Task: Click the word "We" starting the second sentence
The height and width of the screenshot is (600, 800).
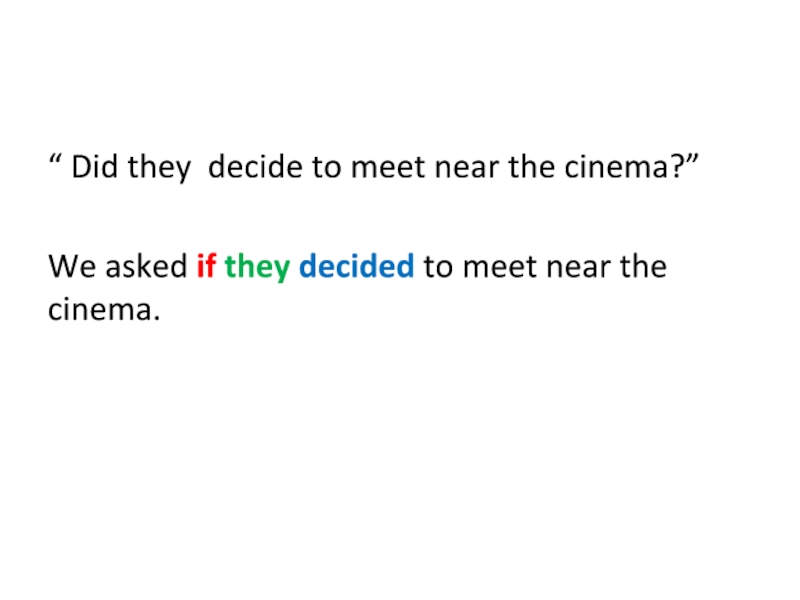Action: (x=71, y=267)
